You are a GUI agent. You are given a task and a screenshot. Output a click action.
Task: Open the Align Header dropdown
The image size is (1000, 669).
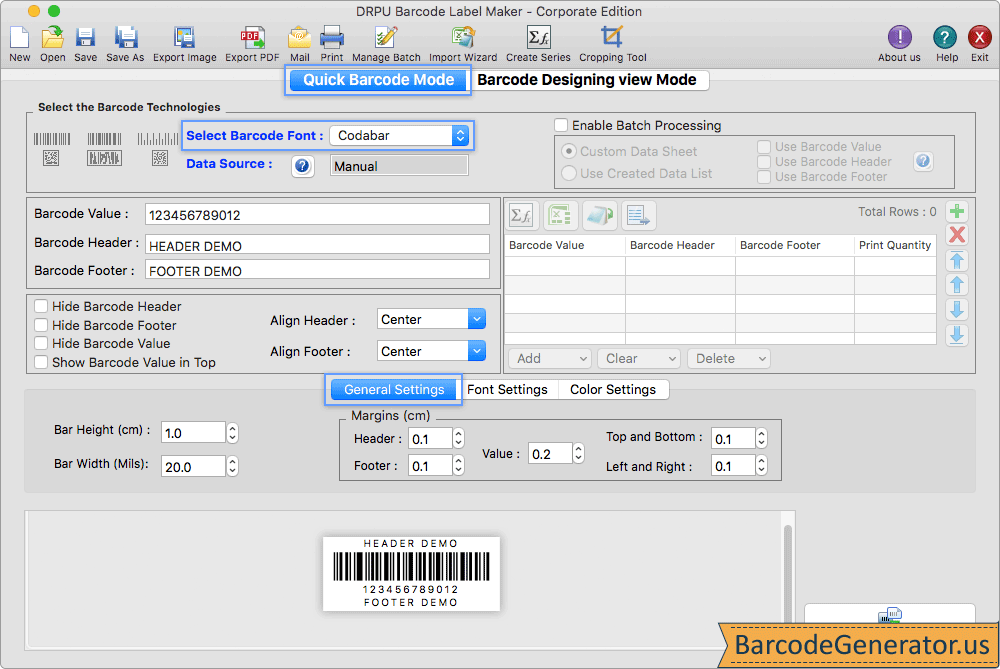click(432, 319)
